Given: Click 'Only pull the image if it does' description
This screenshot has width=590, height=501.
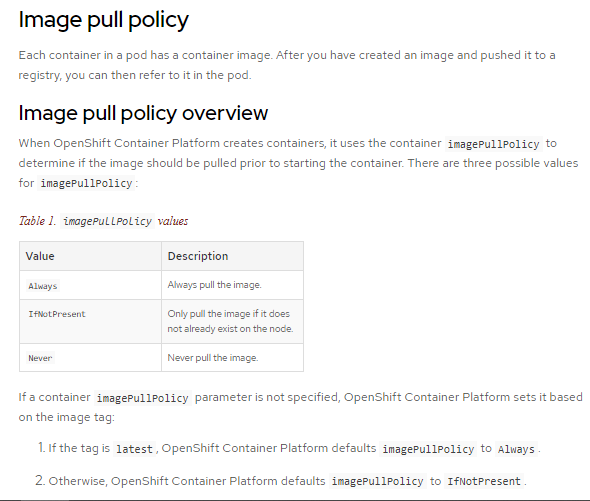Looking at the screenshot, I should (x=229, y=314).
